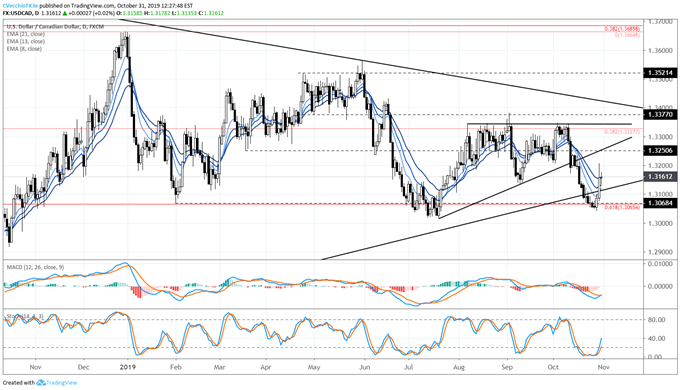The height and width of the screenshot is (390, 680).
Task: Click the Nov label at the time axis end
Action: (x=604, y=367)
